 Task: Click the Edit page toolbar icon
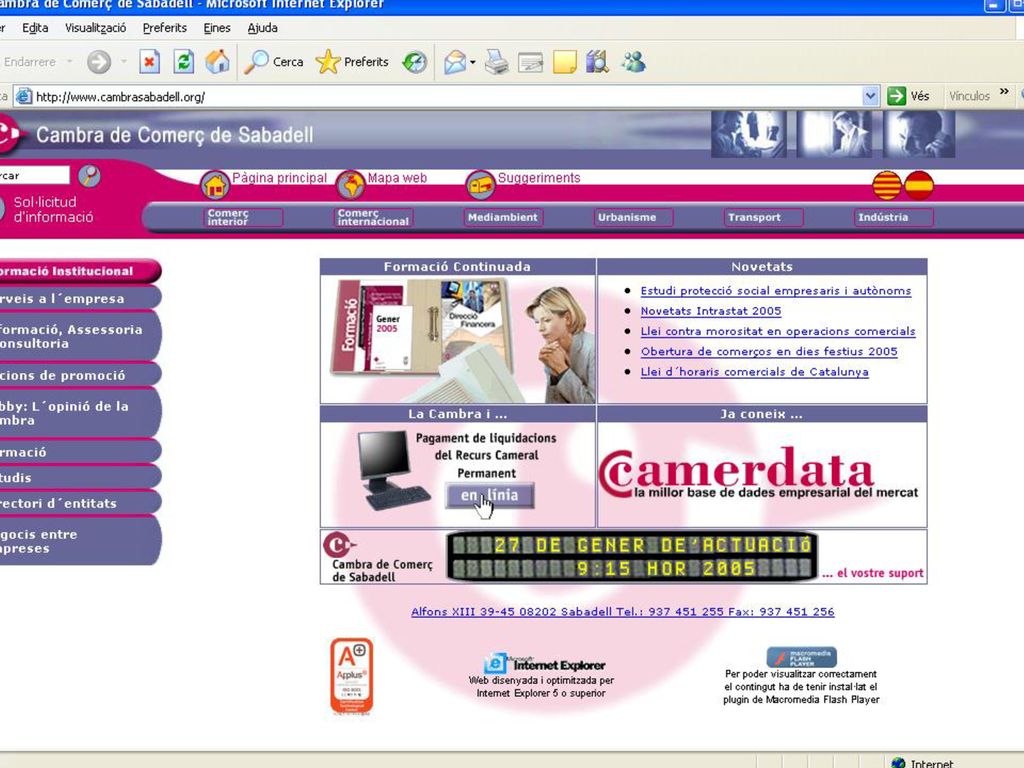click(x=530, y=63)
